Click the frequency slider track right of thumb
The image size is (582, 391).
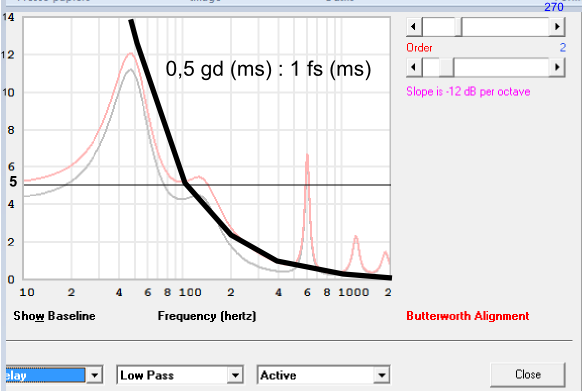pyautogui.click(x=506, y=27)
